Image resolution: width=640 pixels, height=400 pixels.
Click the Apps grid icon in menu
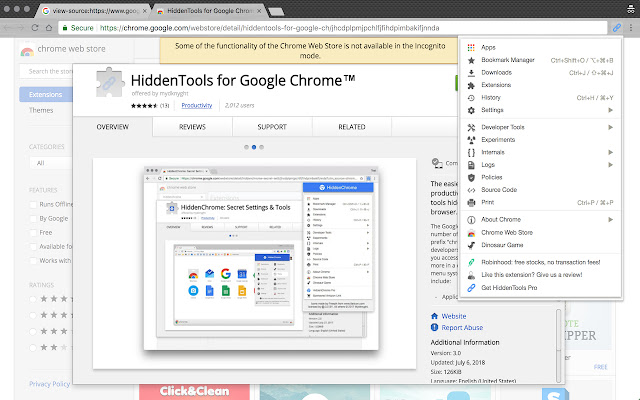pyautogui.click(x=471, y=47)
